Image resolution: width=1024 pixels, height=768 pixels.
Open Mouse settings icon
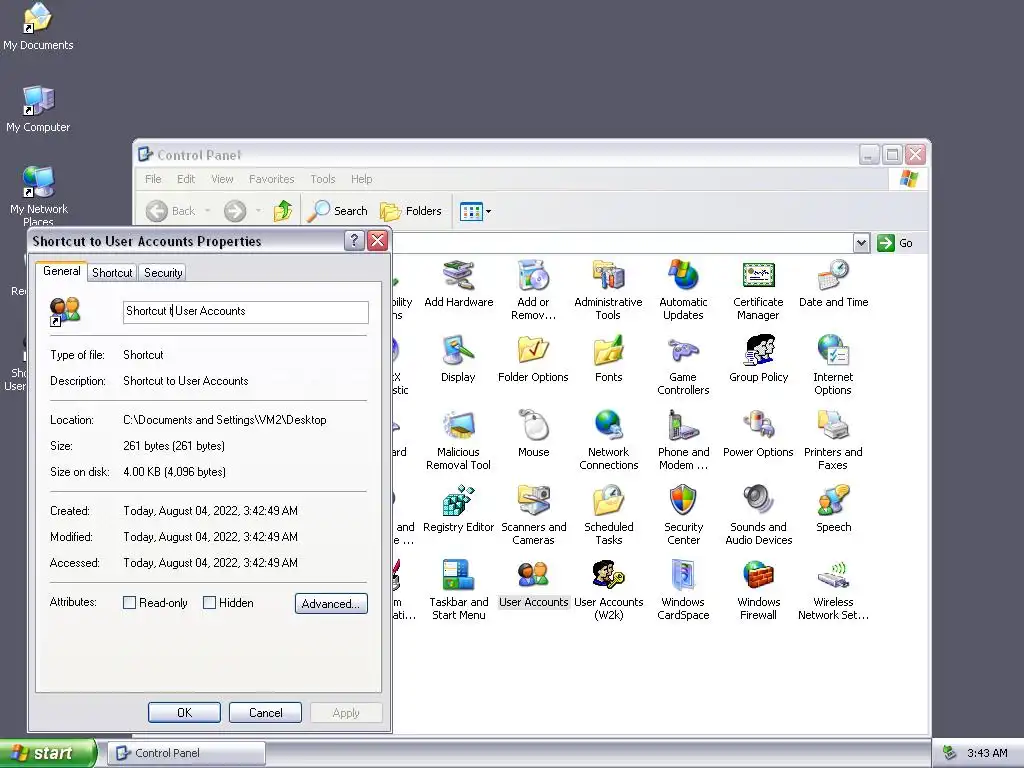(x=534, y=434)
